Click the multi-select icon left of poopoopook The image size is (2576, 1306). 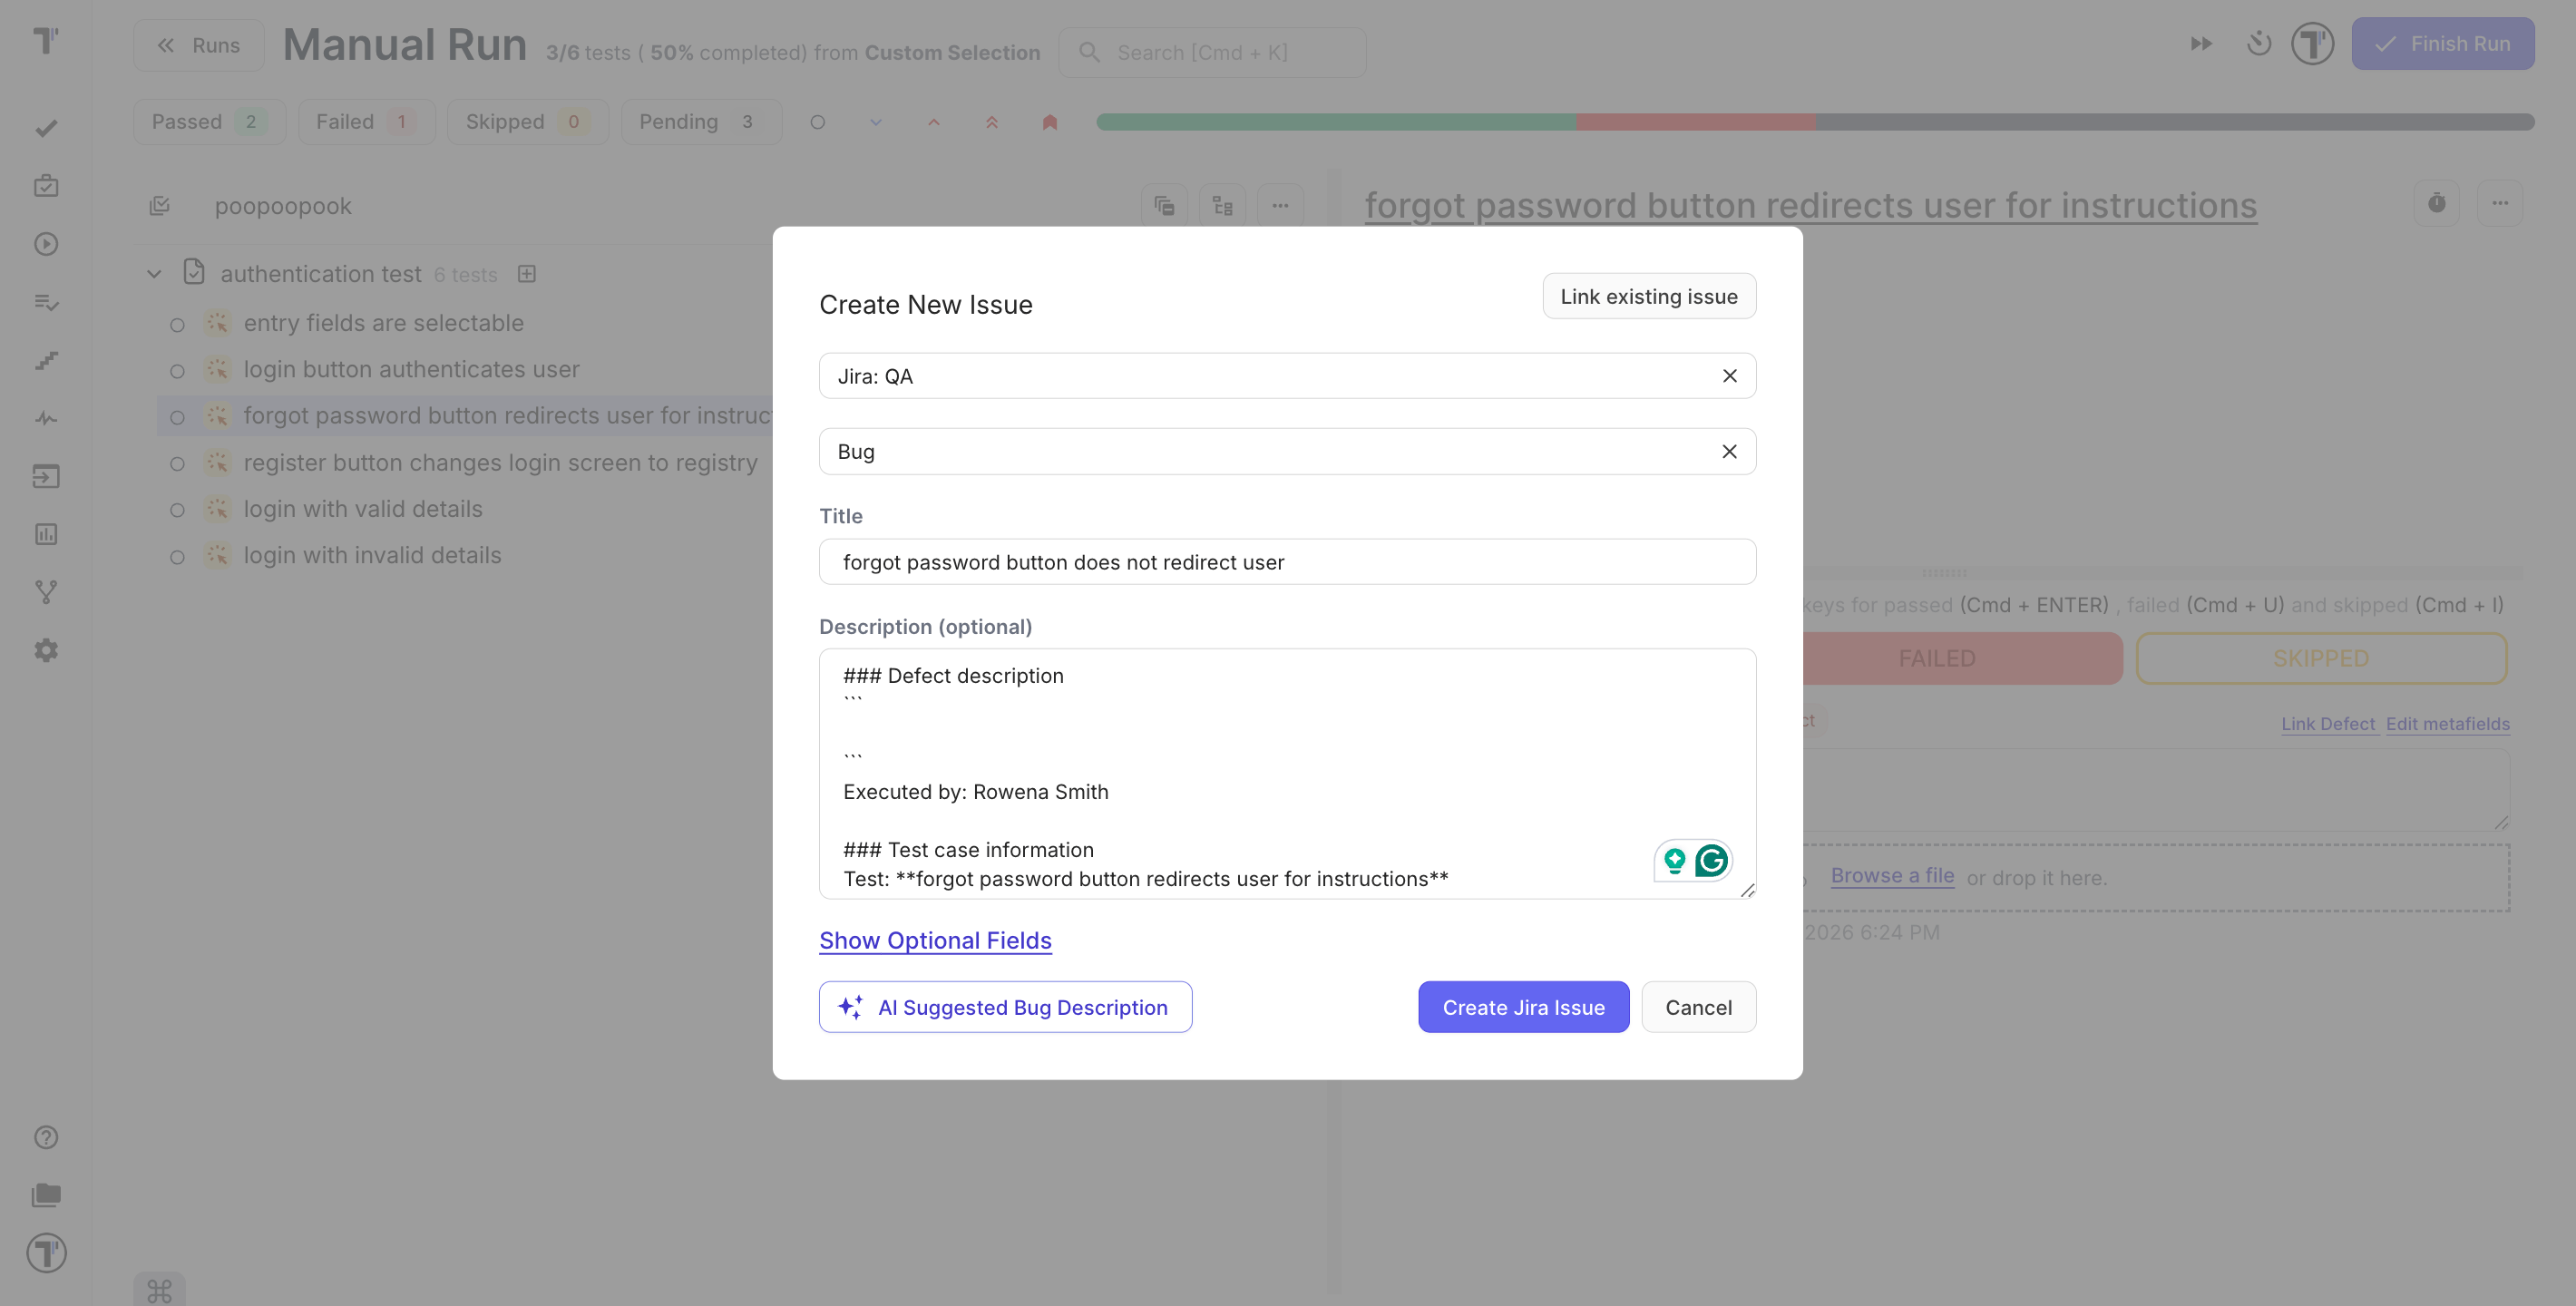pos(160,206)
